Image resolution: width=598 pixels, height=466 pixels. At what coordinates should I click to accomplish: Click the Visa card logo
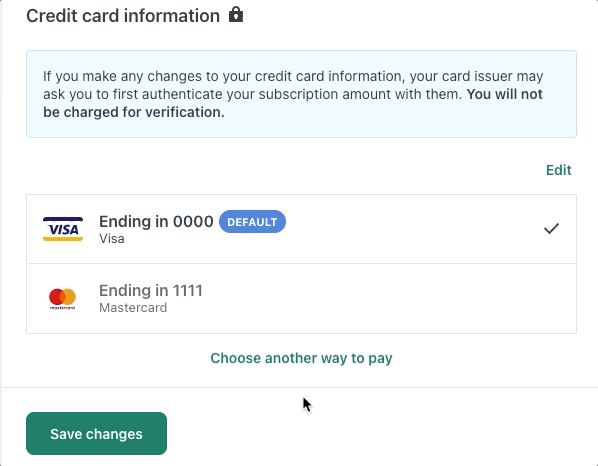(x=63, y=229)
